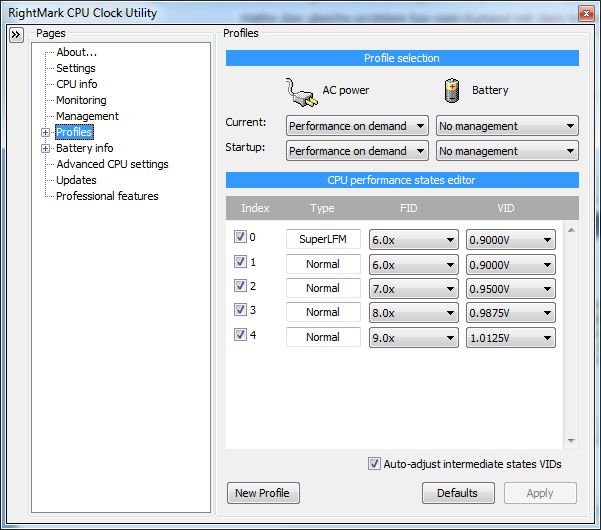Click the Battery icon
601x530 pixels.
click(x=452, y=90)
